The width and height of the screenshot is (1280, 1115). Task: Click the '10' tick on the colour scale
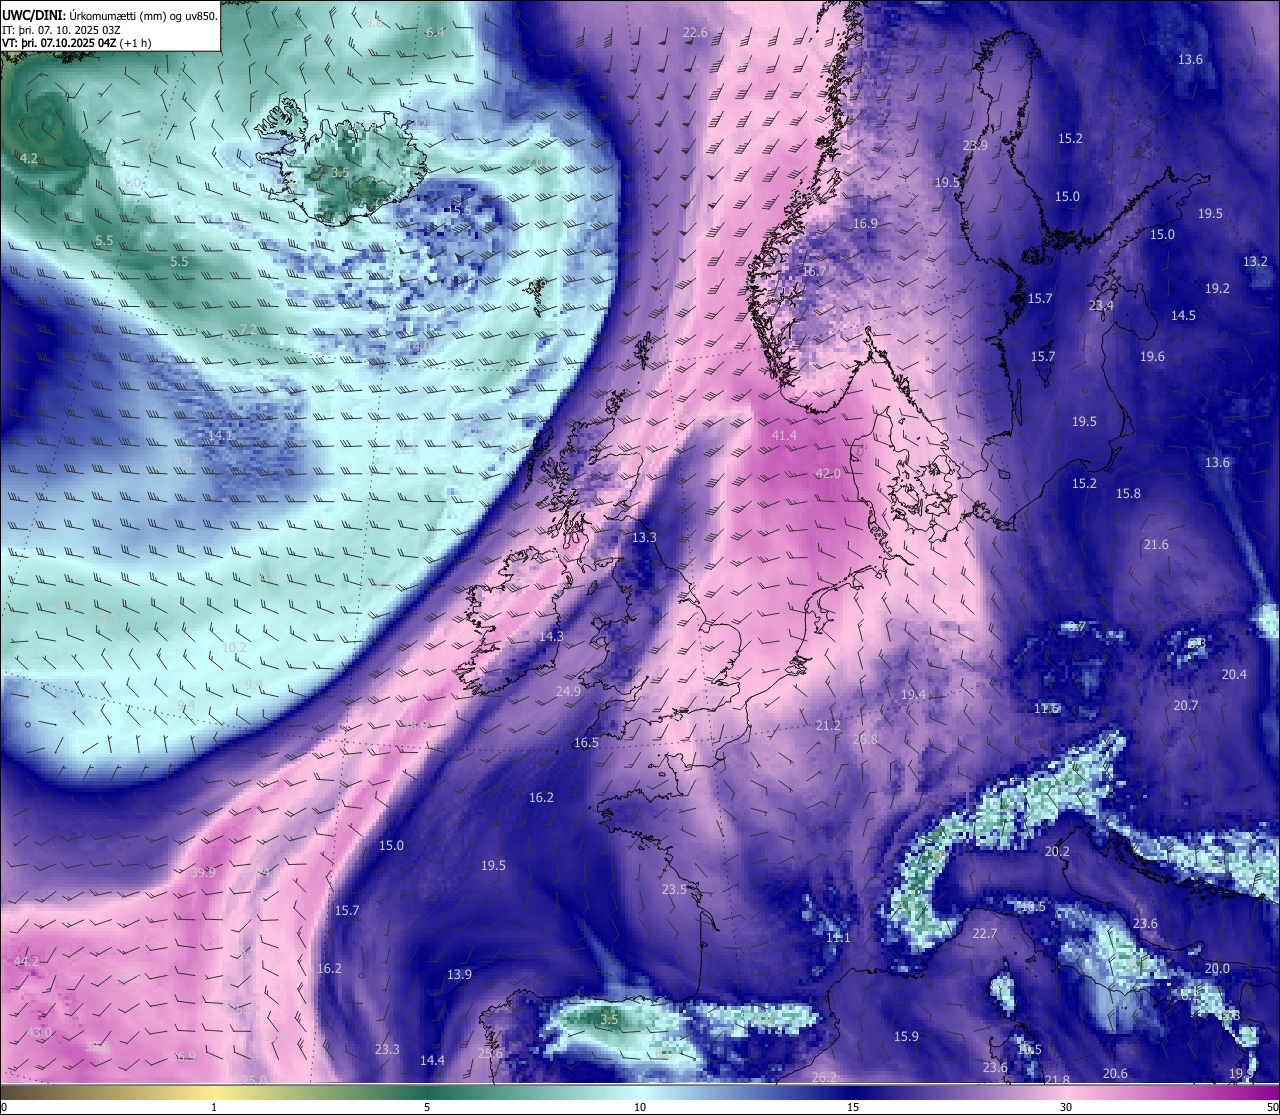(x=640, y=1107)
